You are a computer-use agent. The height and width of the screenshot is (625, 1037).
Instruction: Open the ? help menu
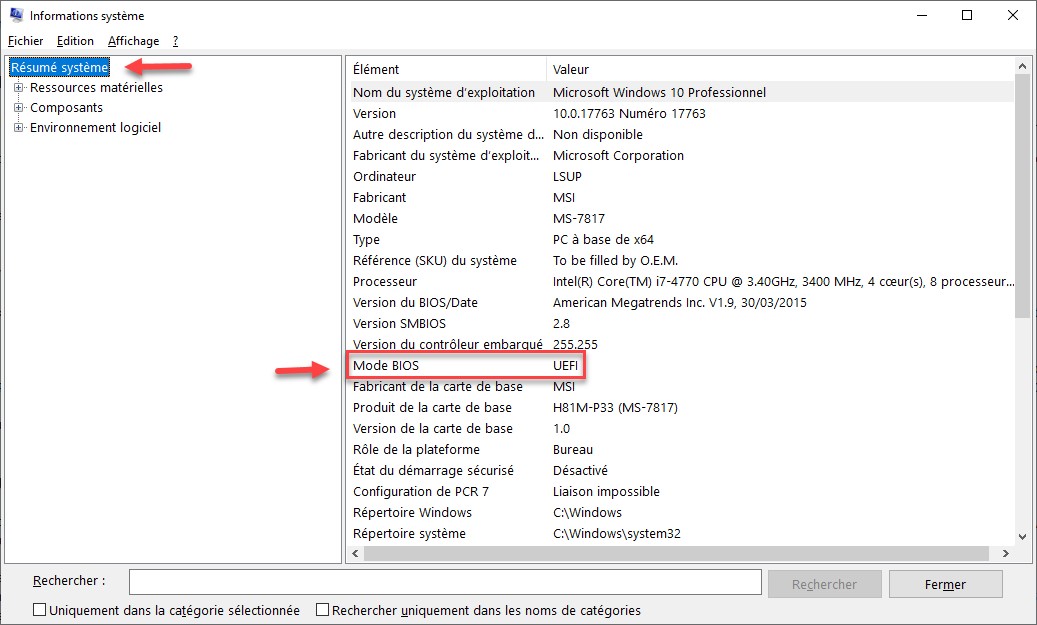click(x=175, y=41)
